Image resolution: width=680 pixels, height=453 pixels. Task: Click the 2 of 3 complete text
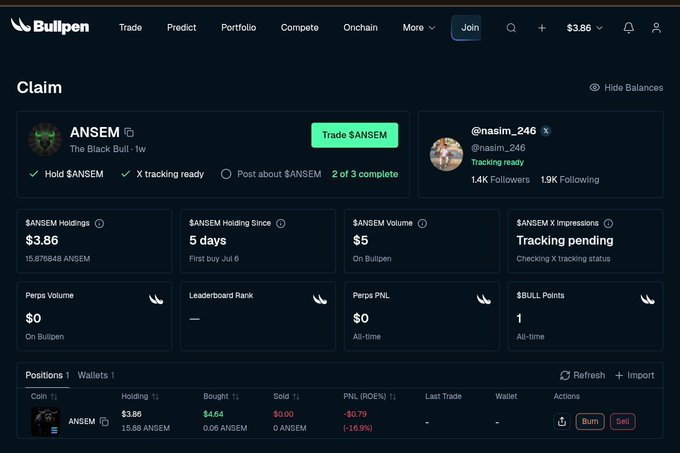point(365,174)
